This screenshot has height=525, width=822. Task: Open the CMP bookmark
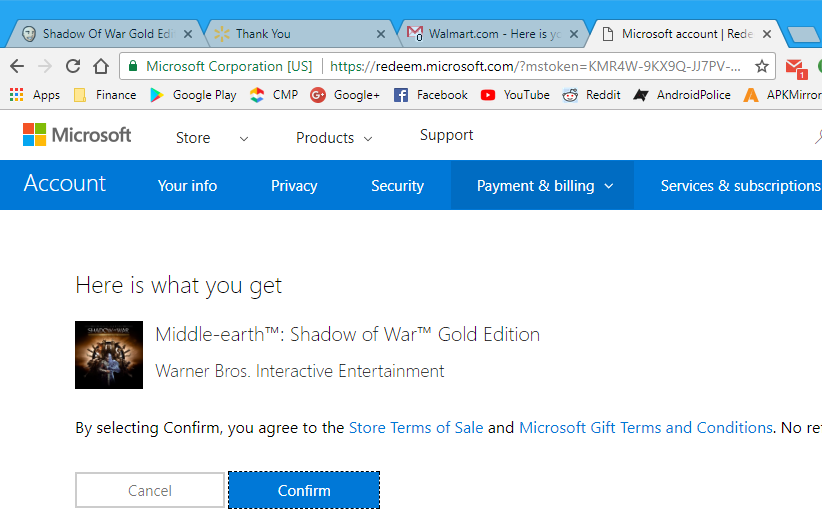[274, 95]
